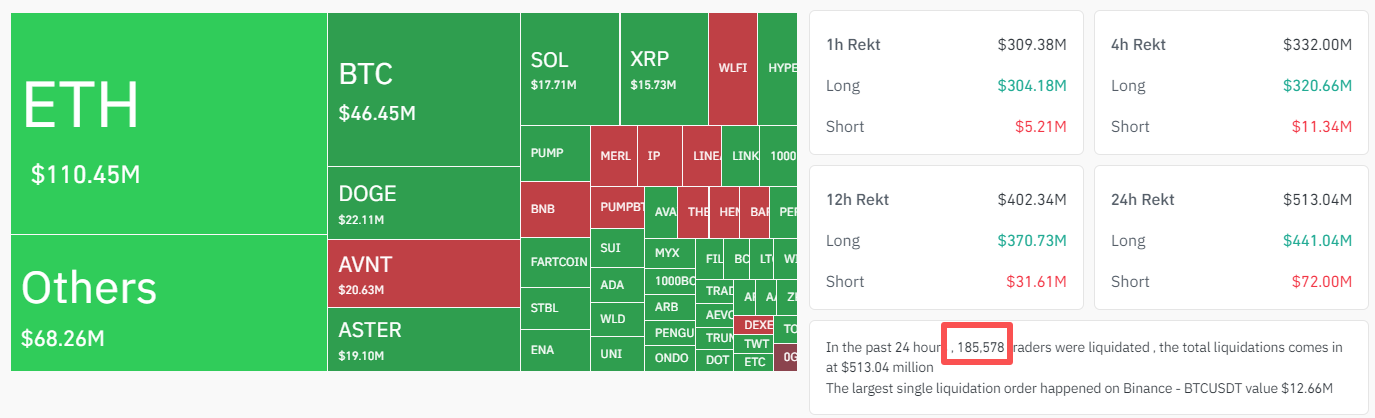Select the red BNB tile

tap(555, 209)
